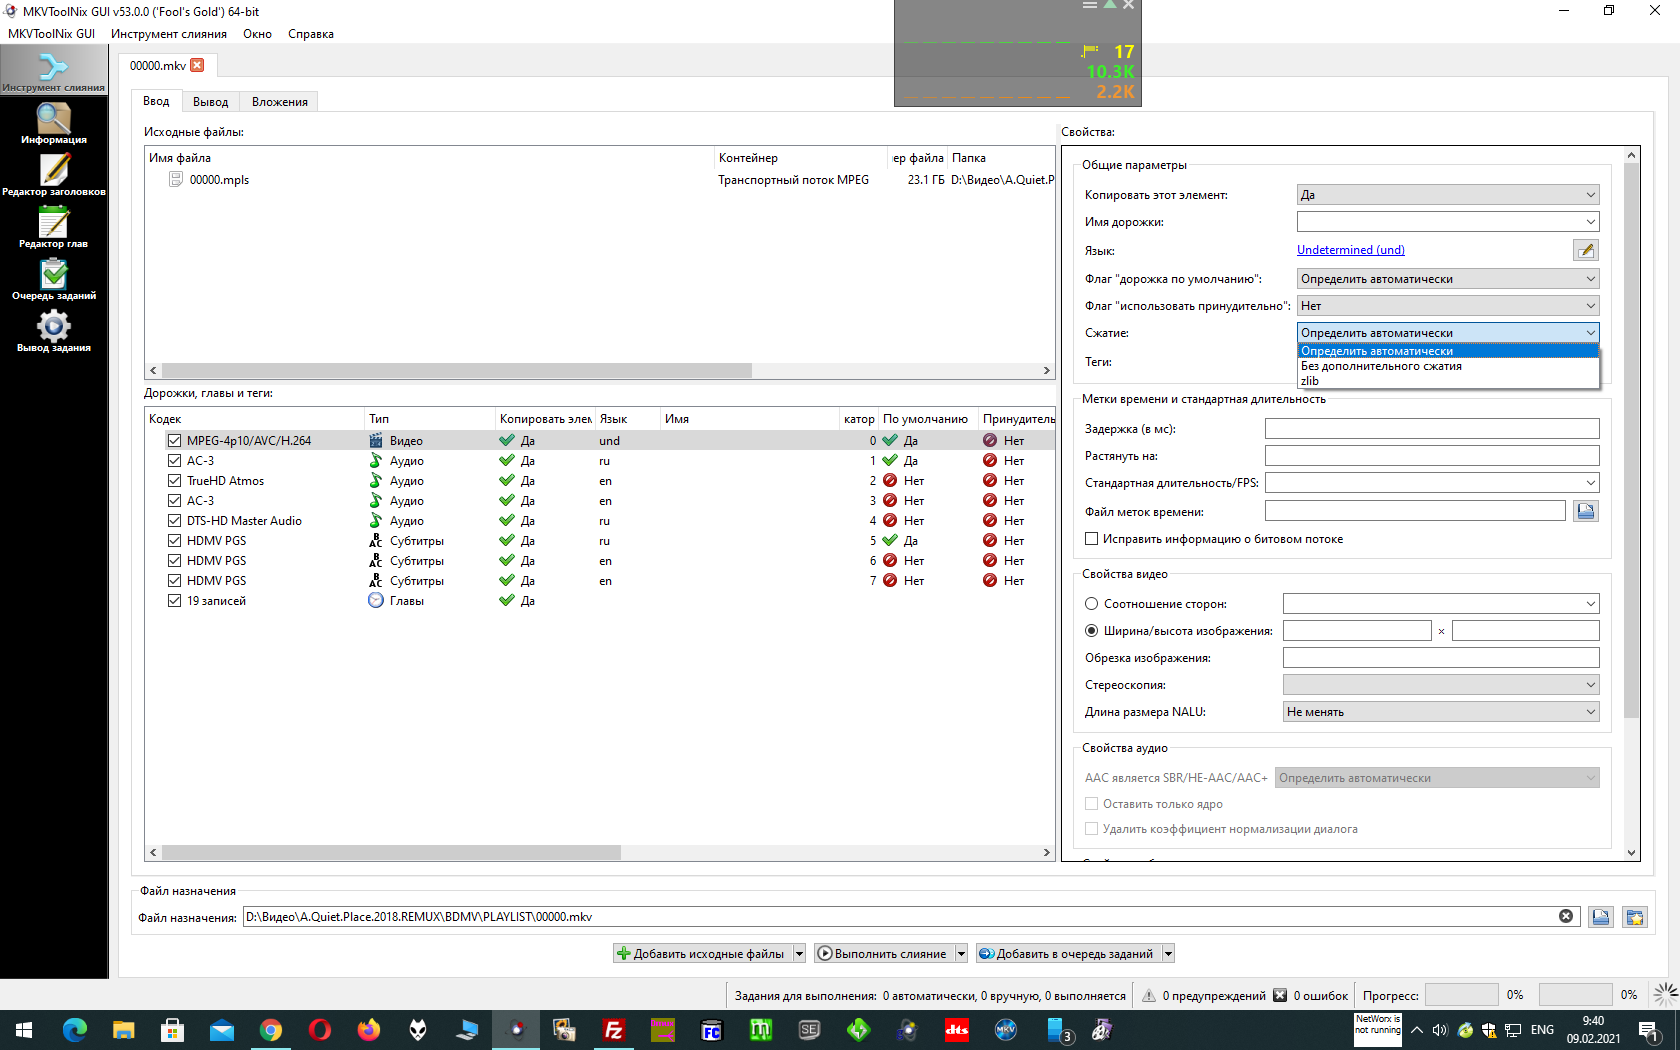Screen dimensions: 1680x1050
Task: Open FileZilla from the taskbar
Action: 614,1030
